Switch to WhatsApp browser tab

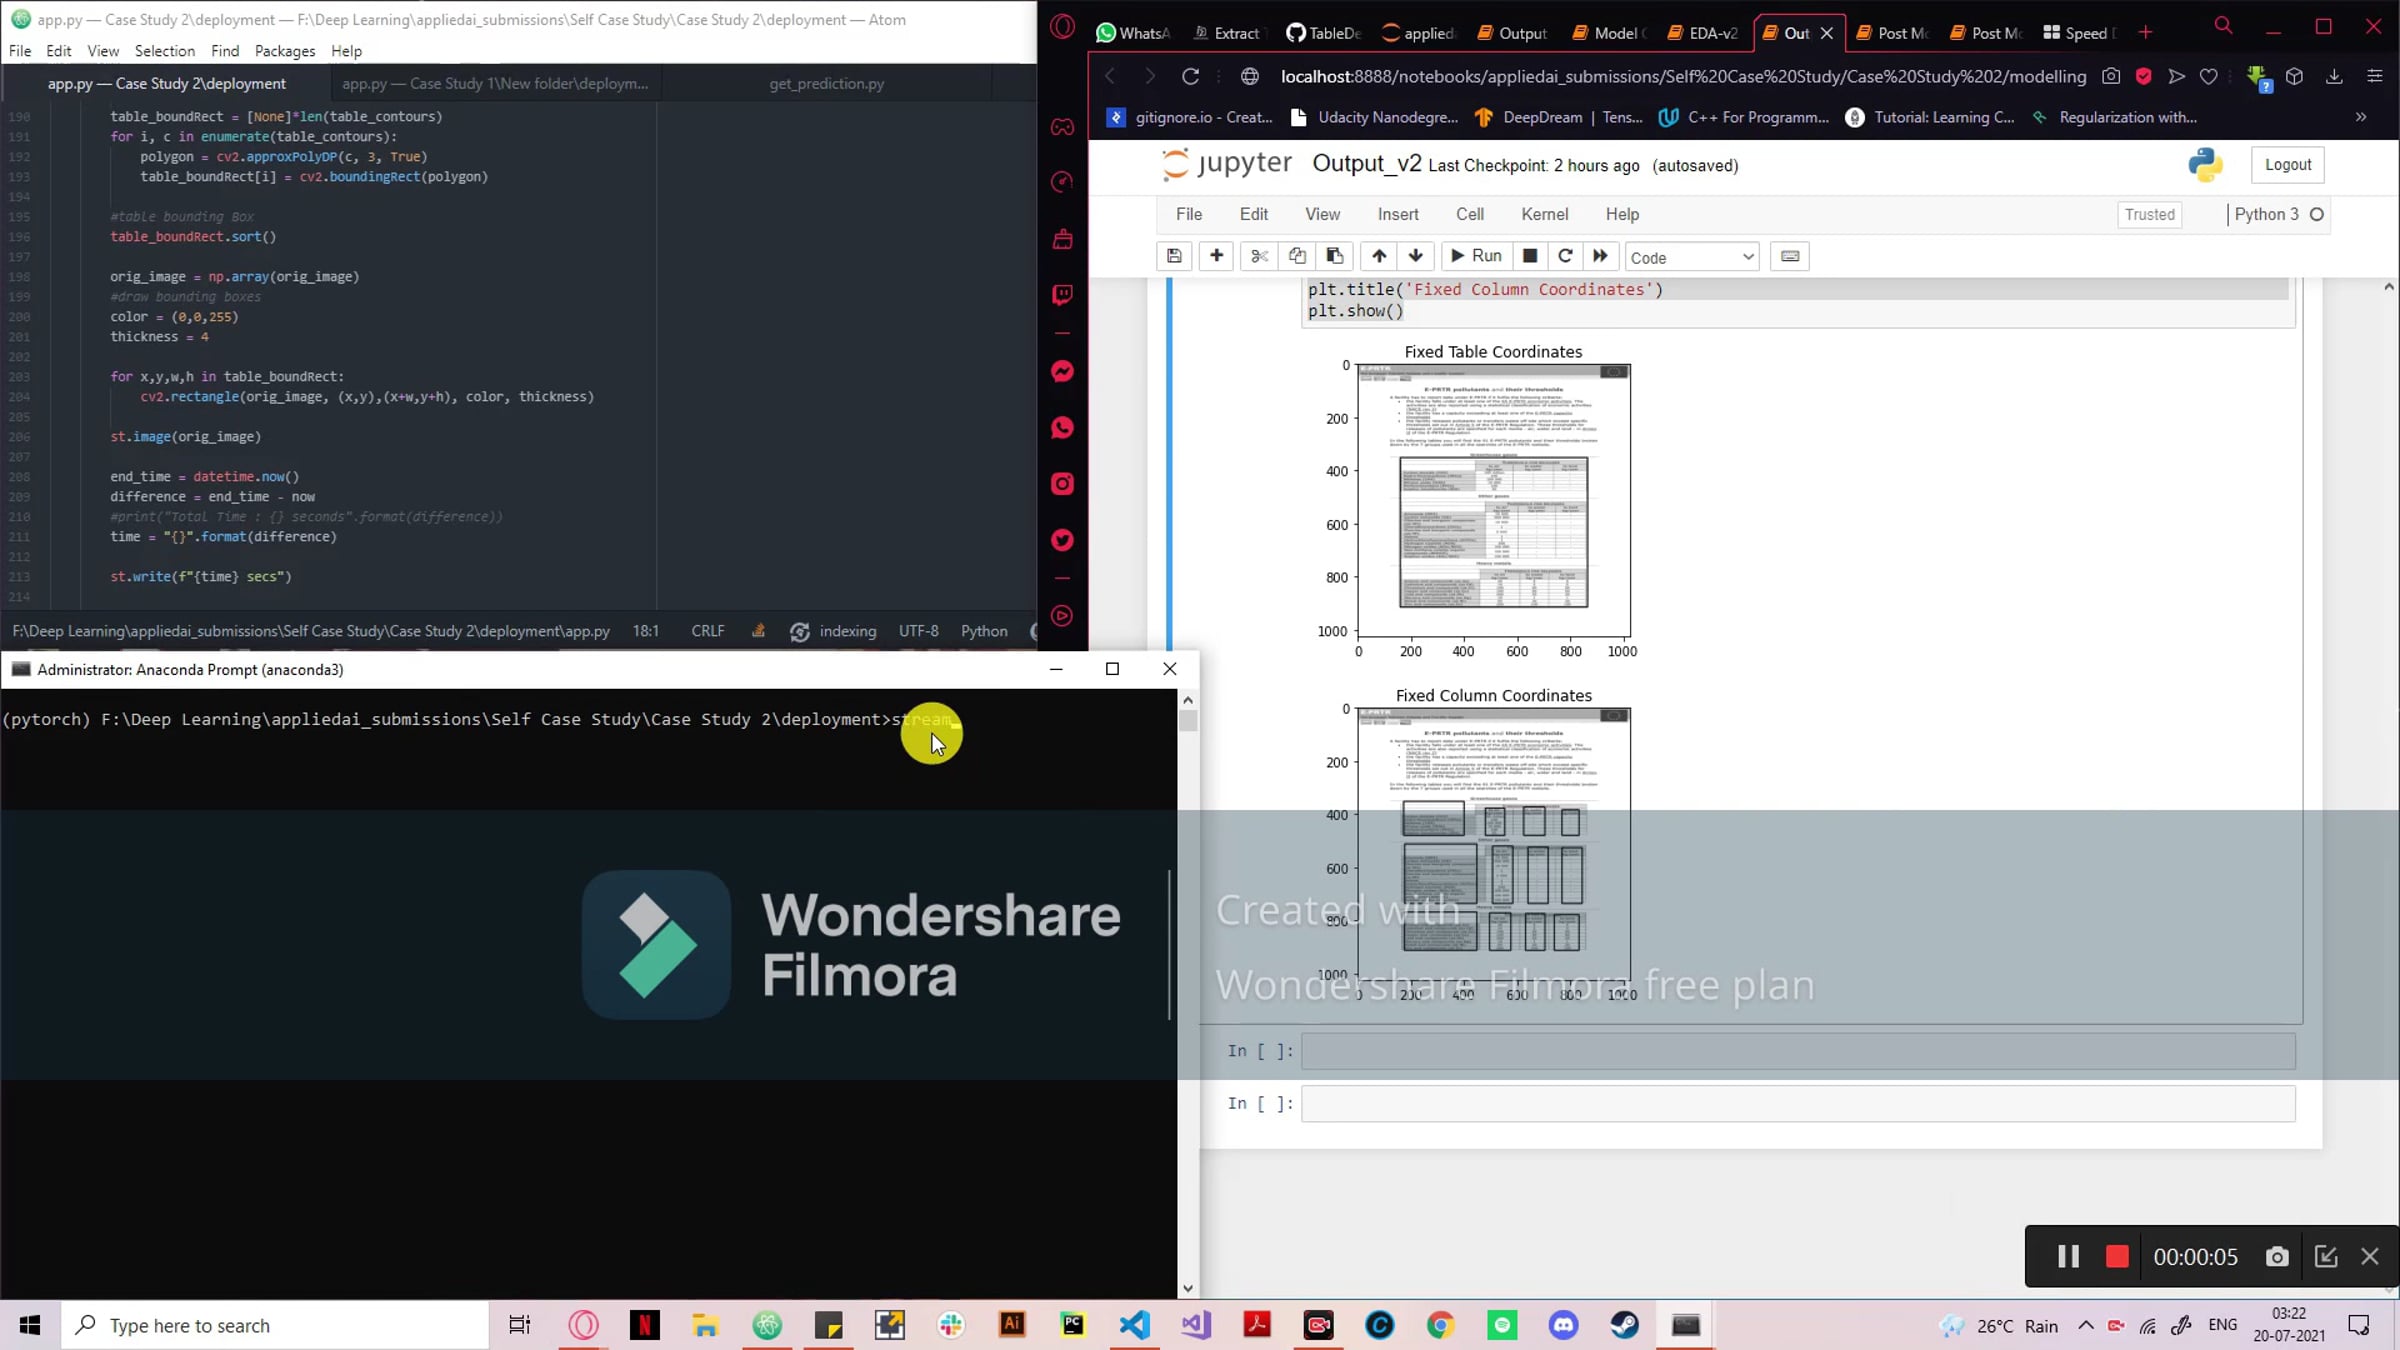point(1133,33)
